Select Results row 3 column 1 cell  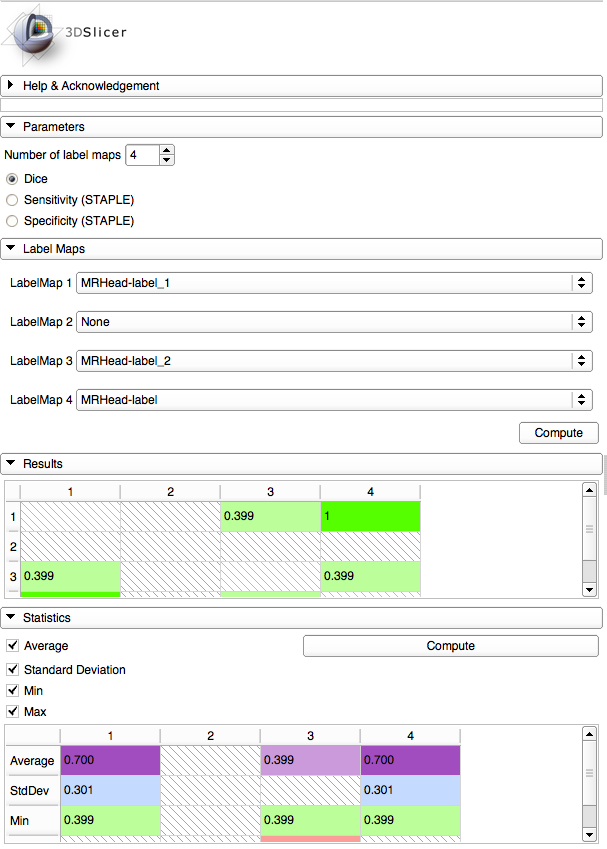click(x=70, y=576)
